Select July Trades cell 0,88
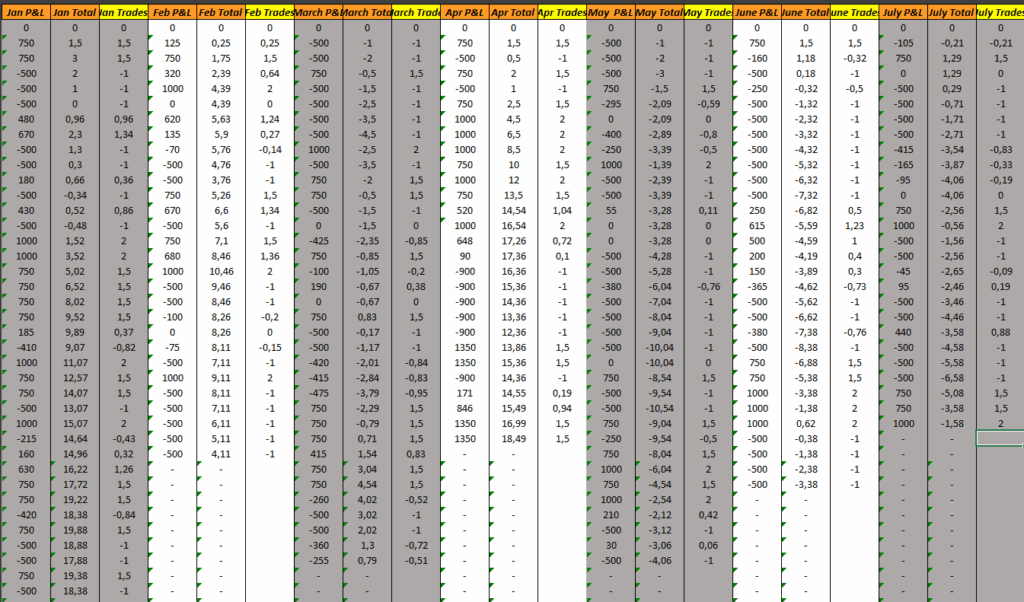 pyautogui.click(x=1000, y=332)
